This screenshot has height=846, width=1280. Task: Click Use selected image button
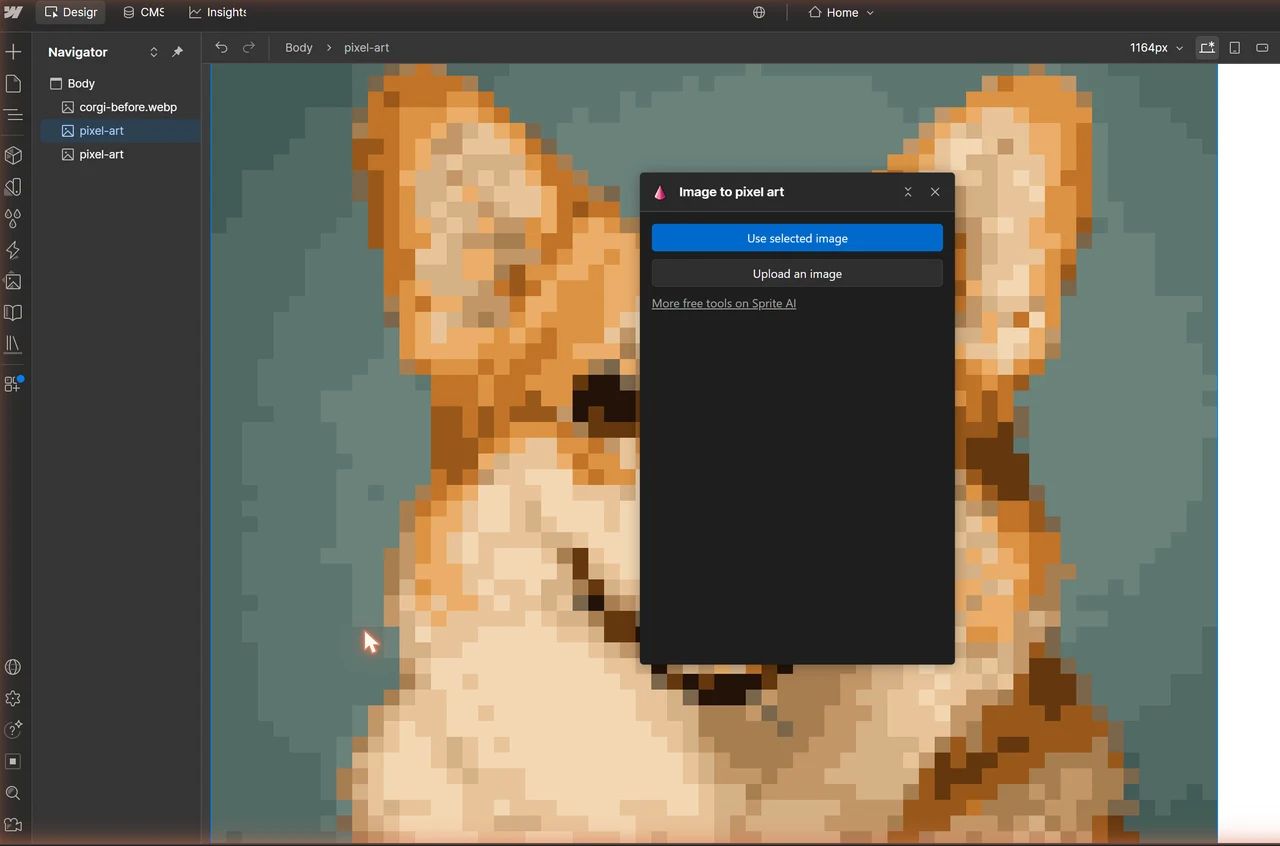(797, 238)
